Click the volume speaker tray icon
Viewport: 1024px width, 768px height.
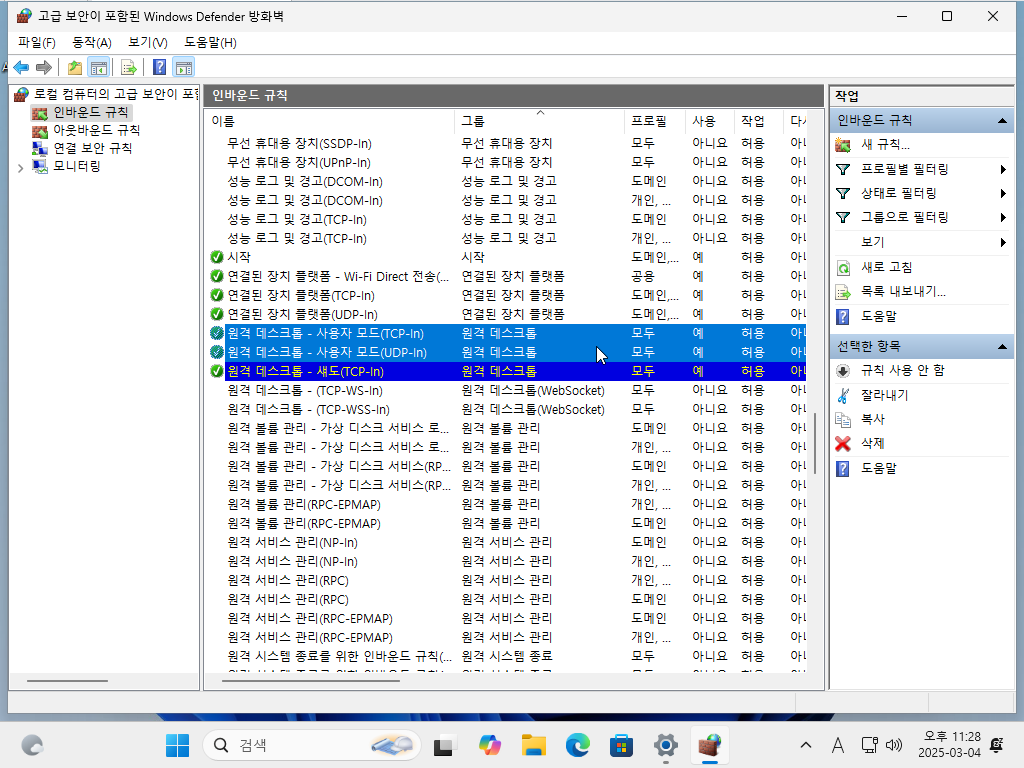click(x=894, y=745)
